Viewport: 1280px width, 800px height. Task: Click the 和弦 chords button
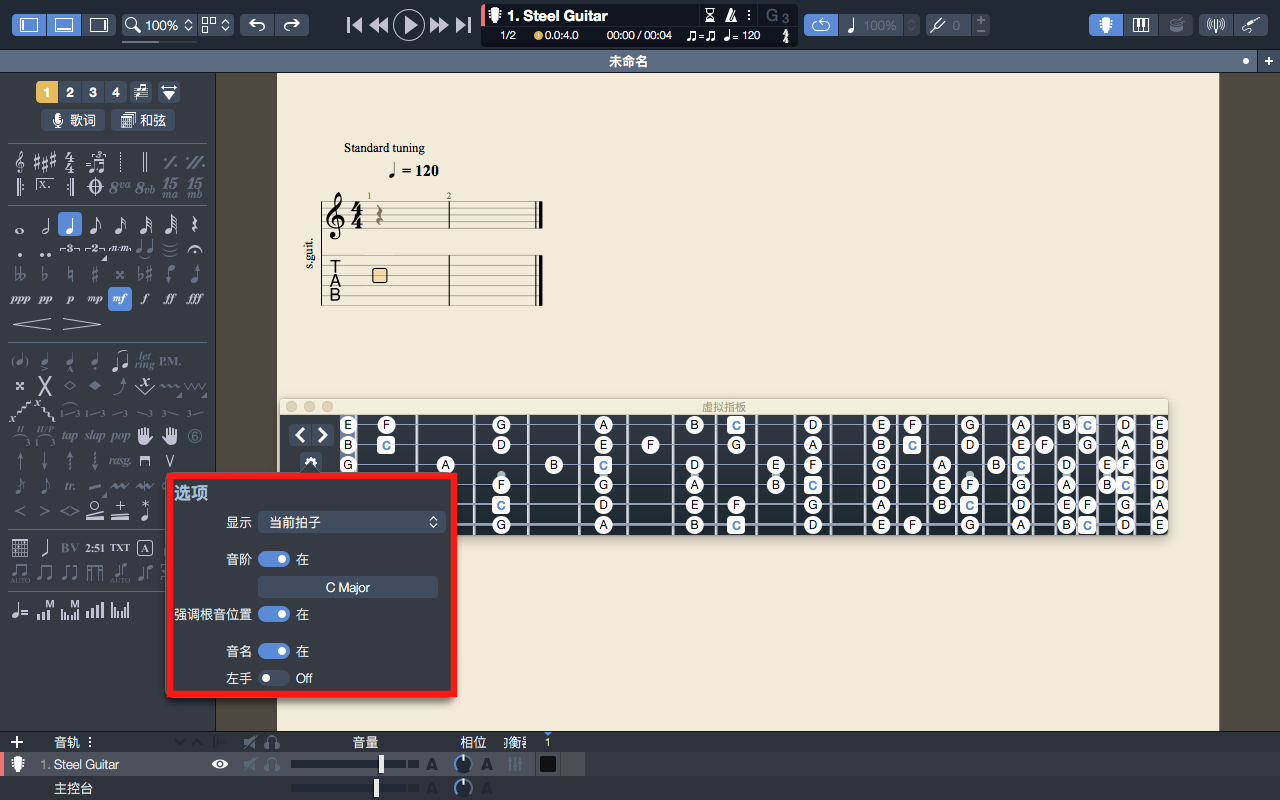(143, 120)
